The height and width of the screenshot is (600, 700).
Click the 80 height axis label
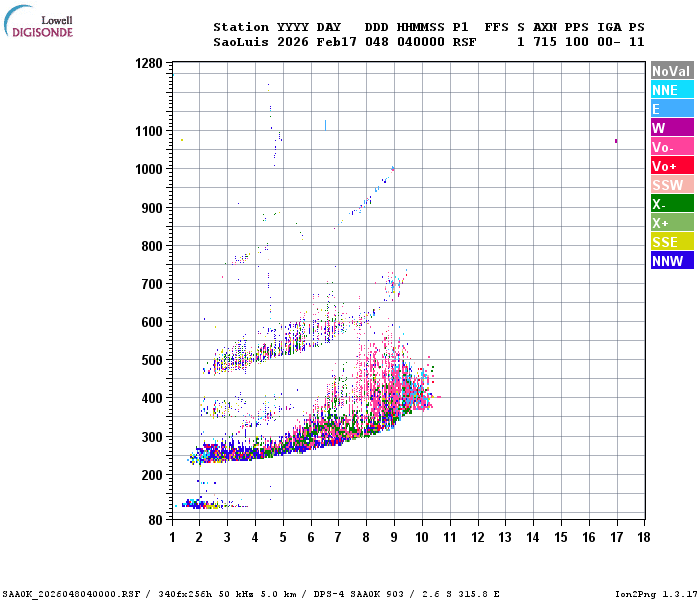pyautogui.click(x=155, y=520)
